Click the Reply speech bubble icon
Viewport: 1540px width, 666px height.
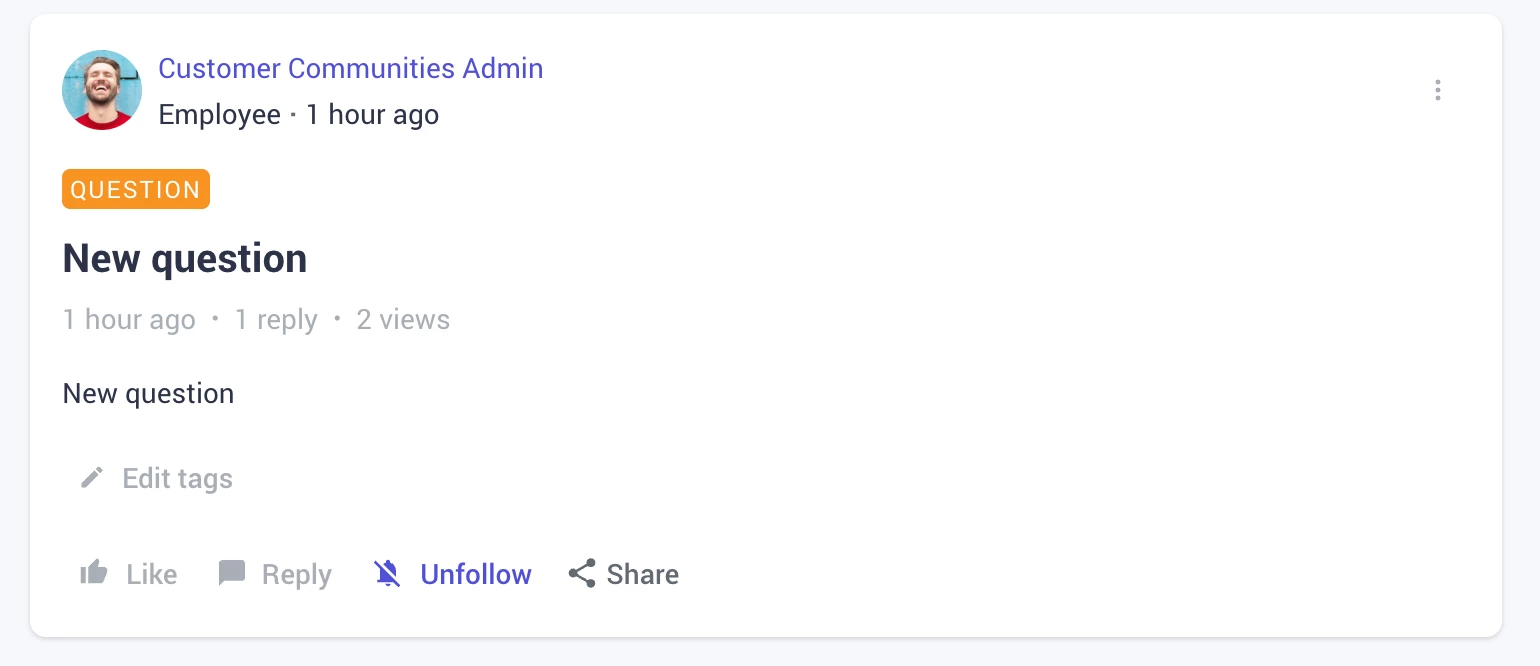click(x=232, y=573)
